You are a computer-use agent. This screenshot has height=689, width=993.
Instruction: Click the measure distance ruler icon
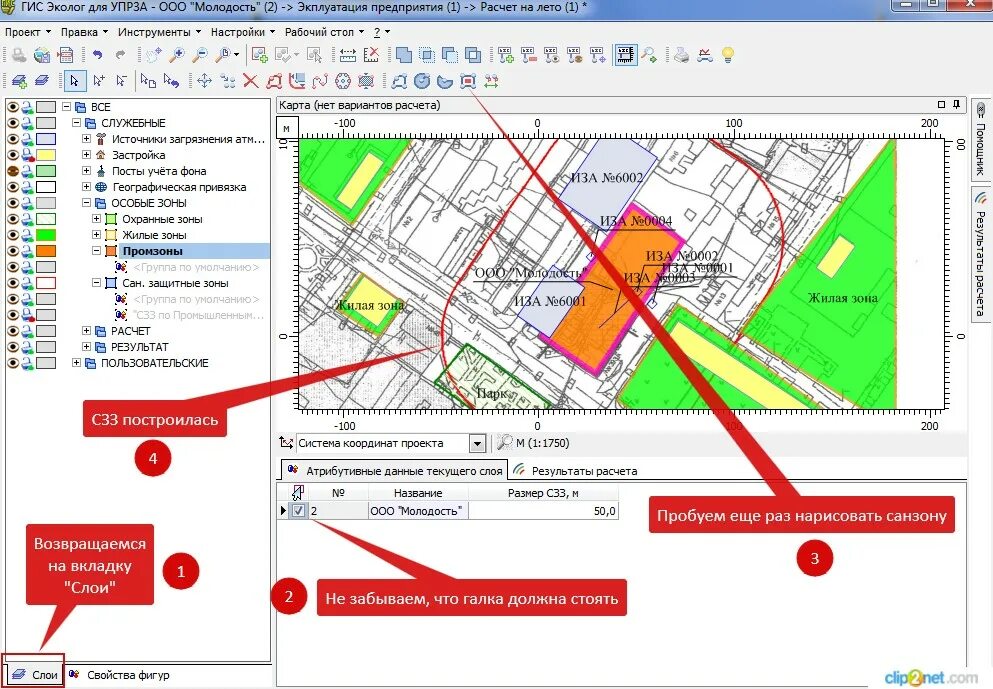348,55
